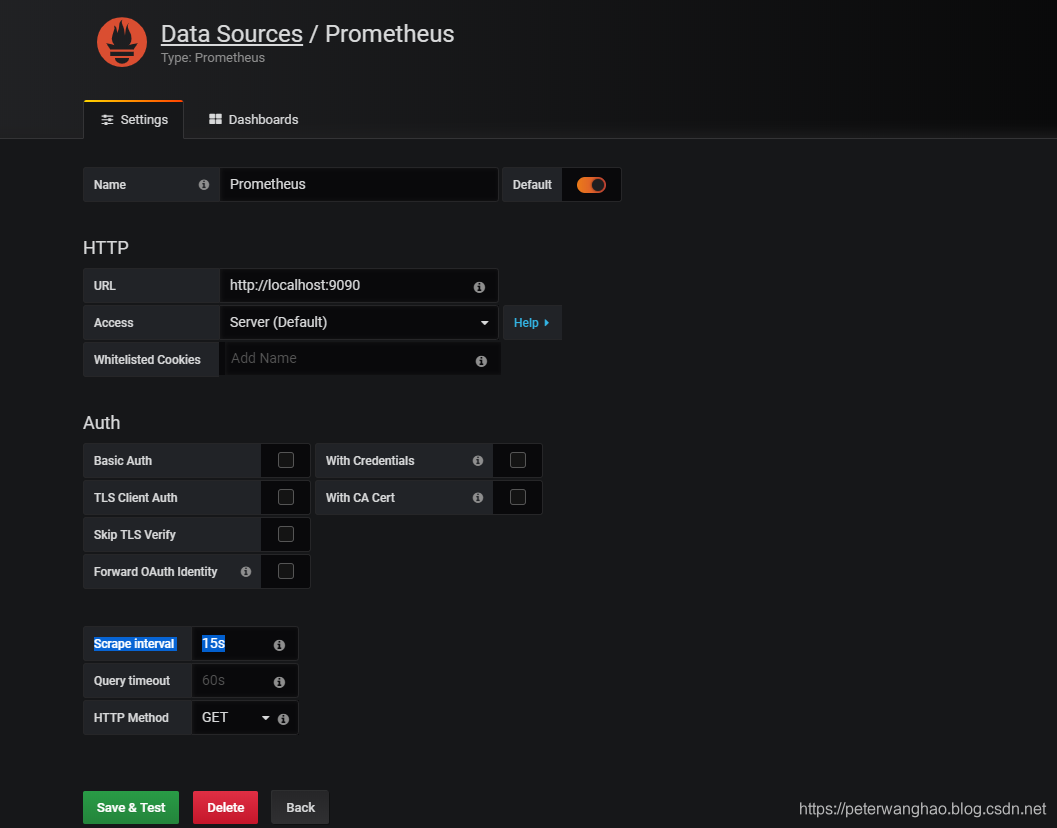
Task: Click the With Credentials info icon
Action: pyautogui.click(x=478, y=461)
